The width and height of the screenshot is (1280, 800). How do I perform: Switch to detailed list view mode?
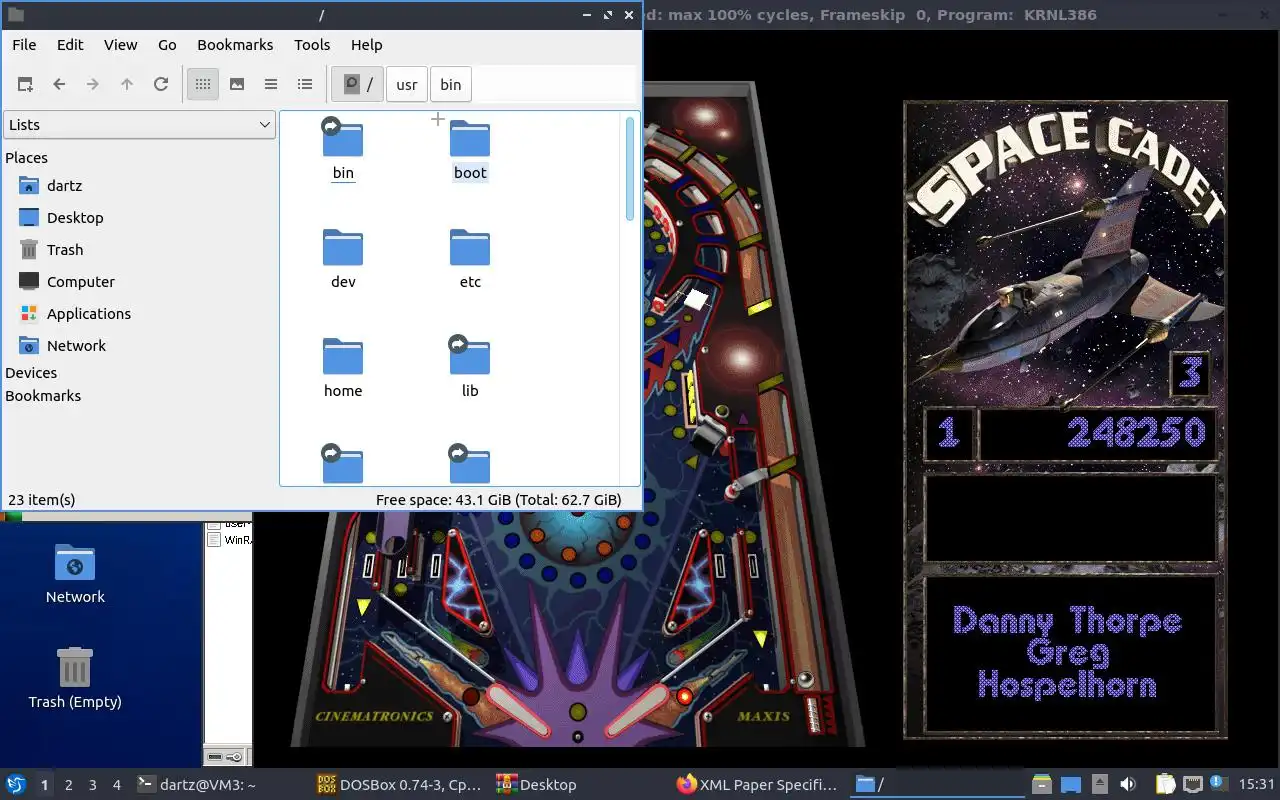pos(305,85)
